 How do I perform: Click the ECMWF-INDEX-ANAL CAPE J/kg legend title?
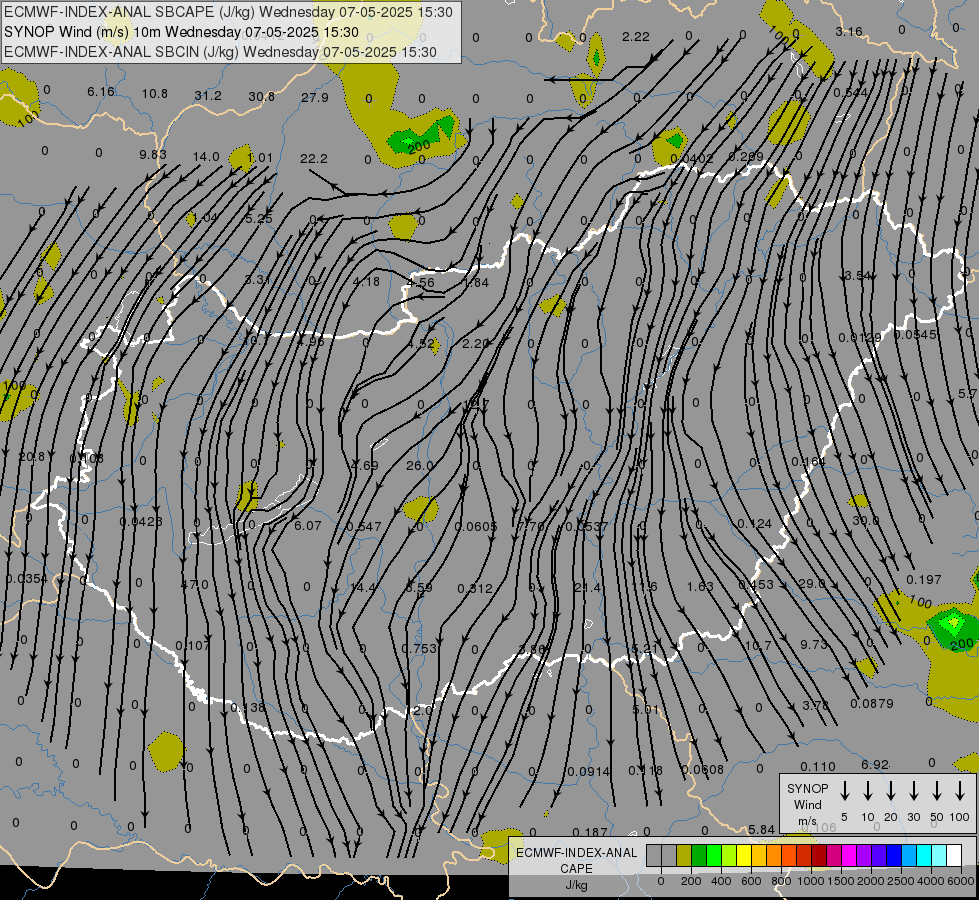[x=576, y=868]
